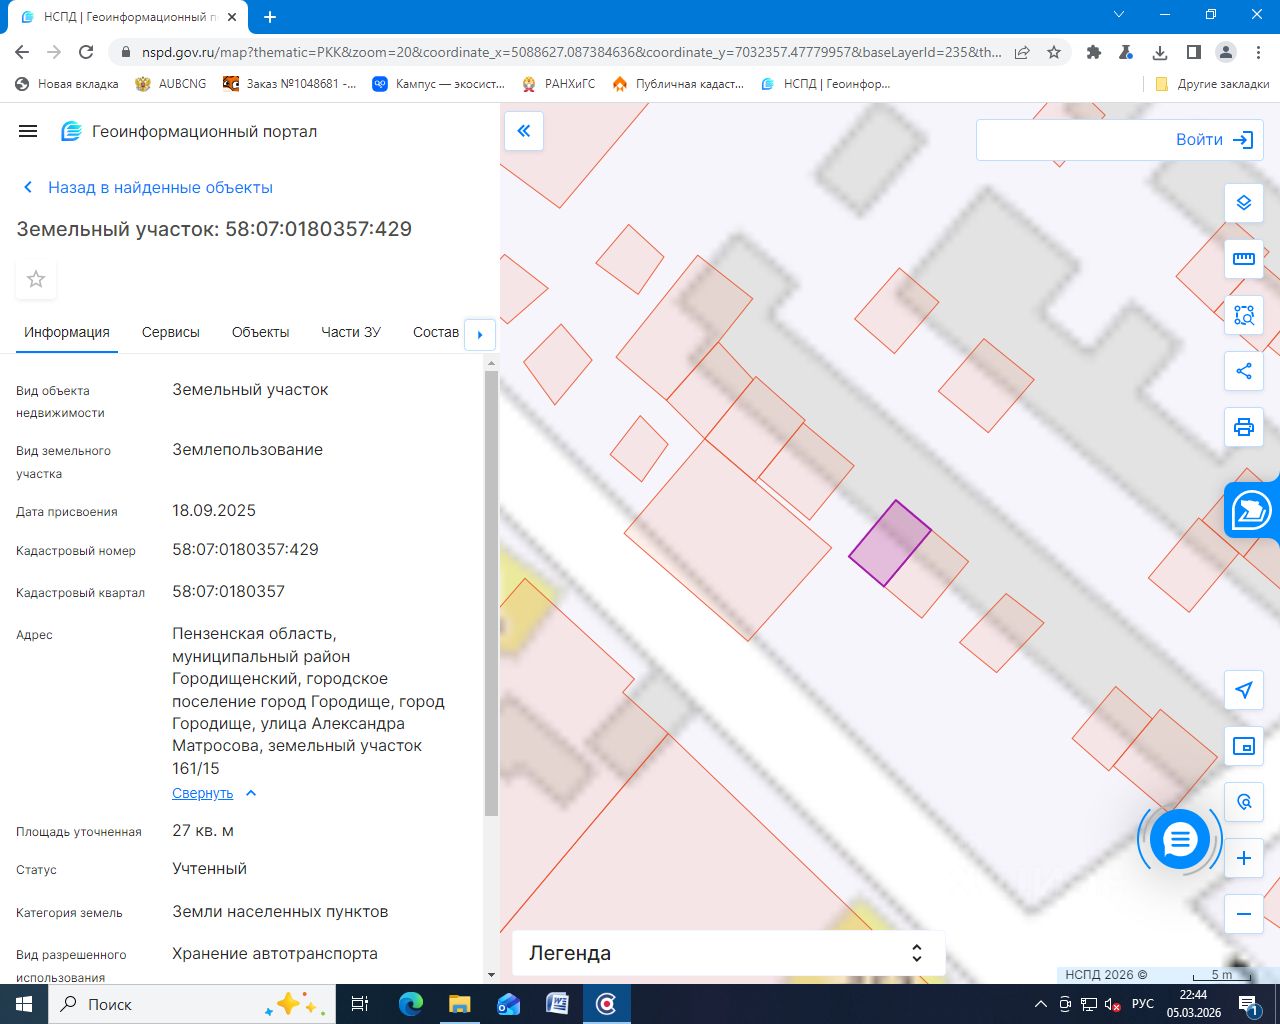Select the highlighted purple parcel on the map
The image size is (1280, 1024).
click(x=889, y=543)
